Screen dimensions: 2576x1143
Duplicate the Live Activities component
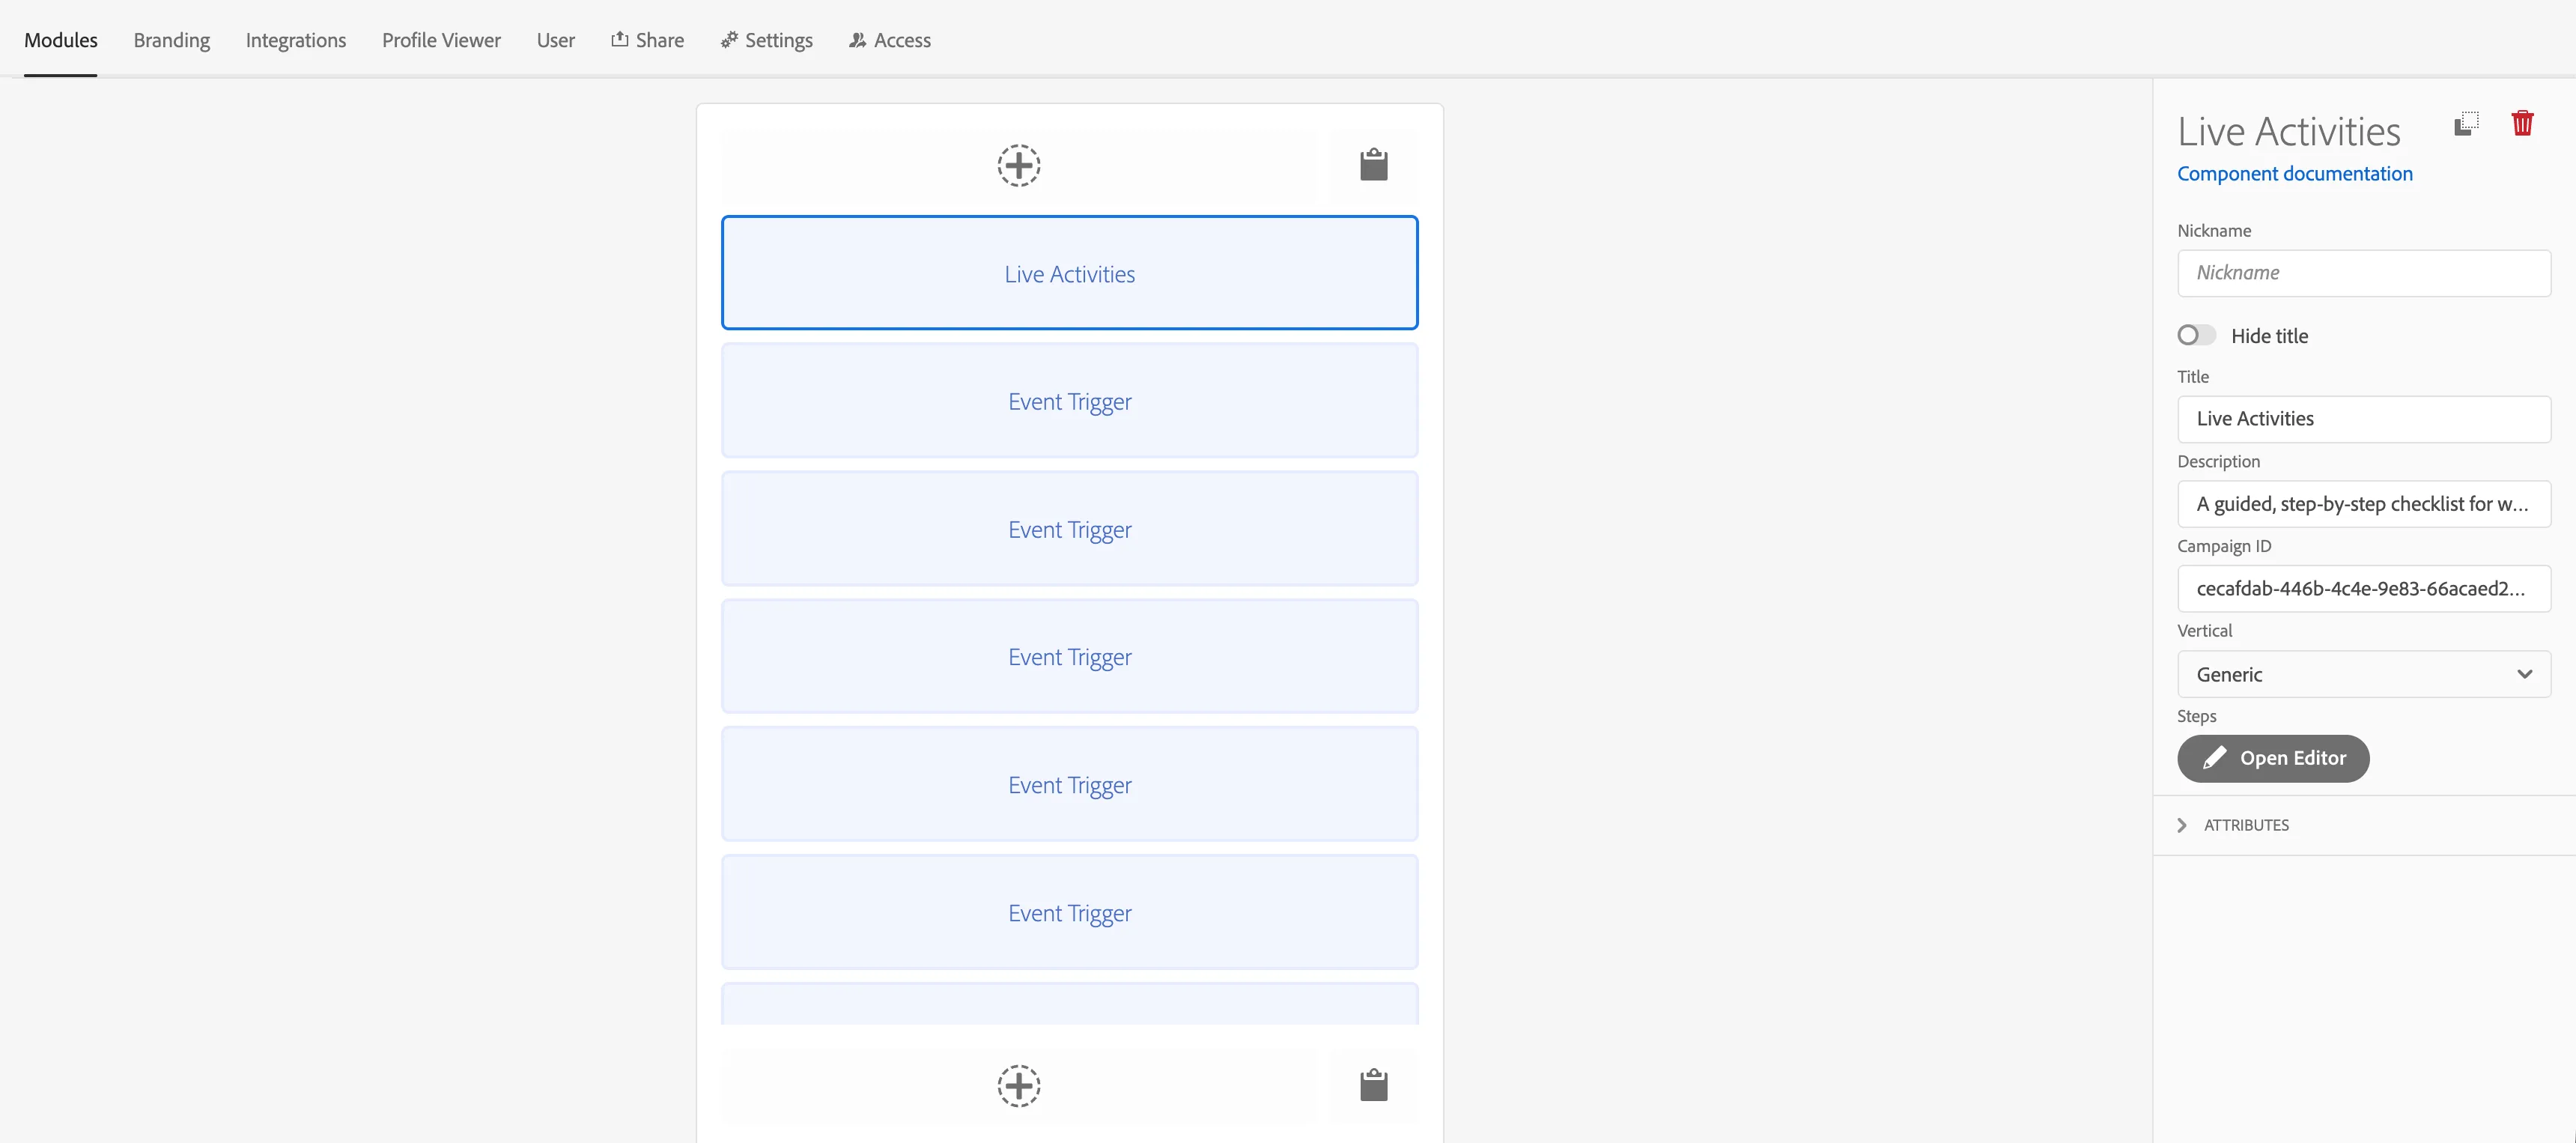tap(2466, 124)
